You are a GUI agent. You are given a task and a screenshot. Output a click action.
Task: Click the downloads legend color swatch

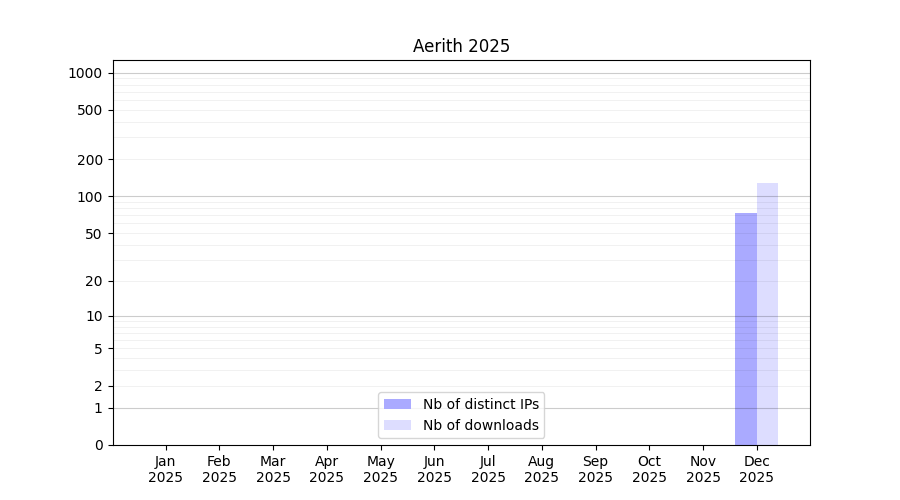tap(397, 425)
